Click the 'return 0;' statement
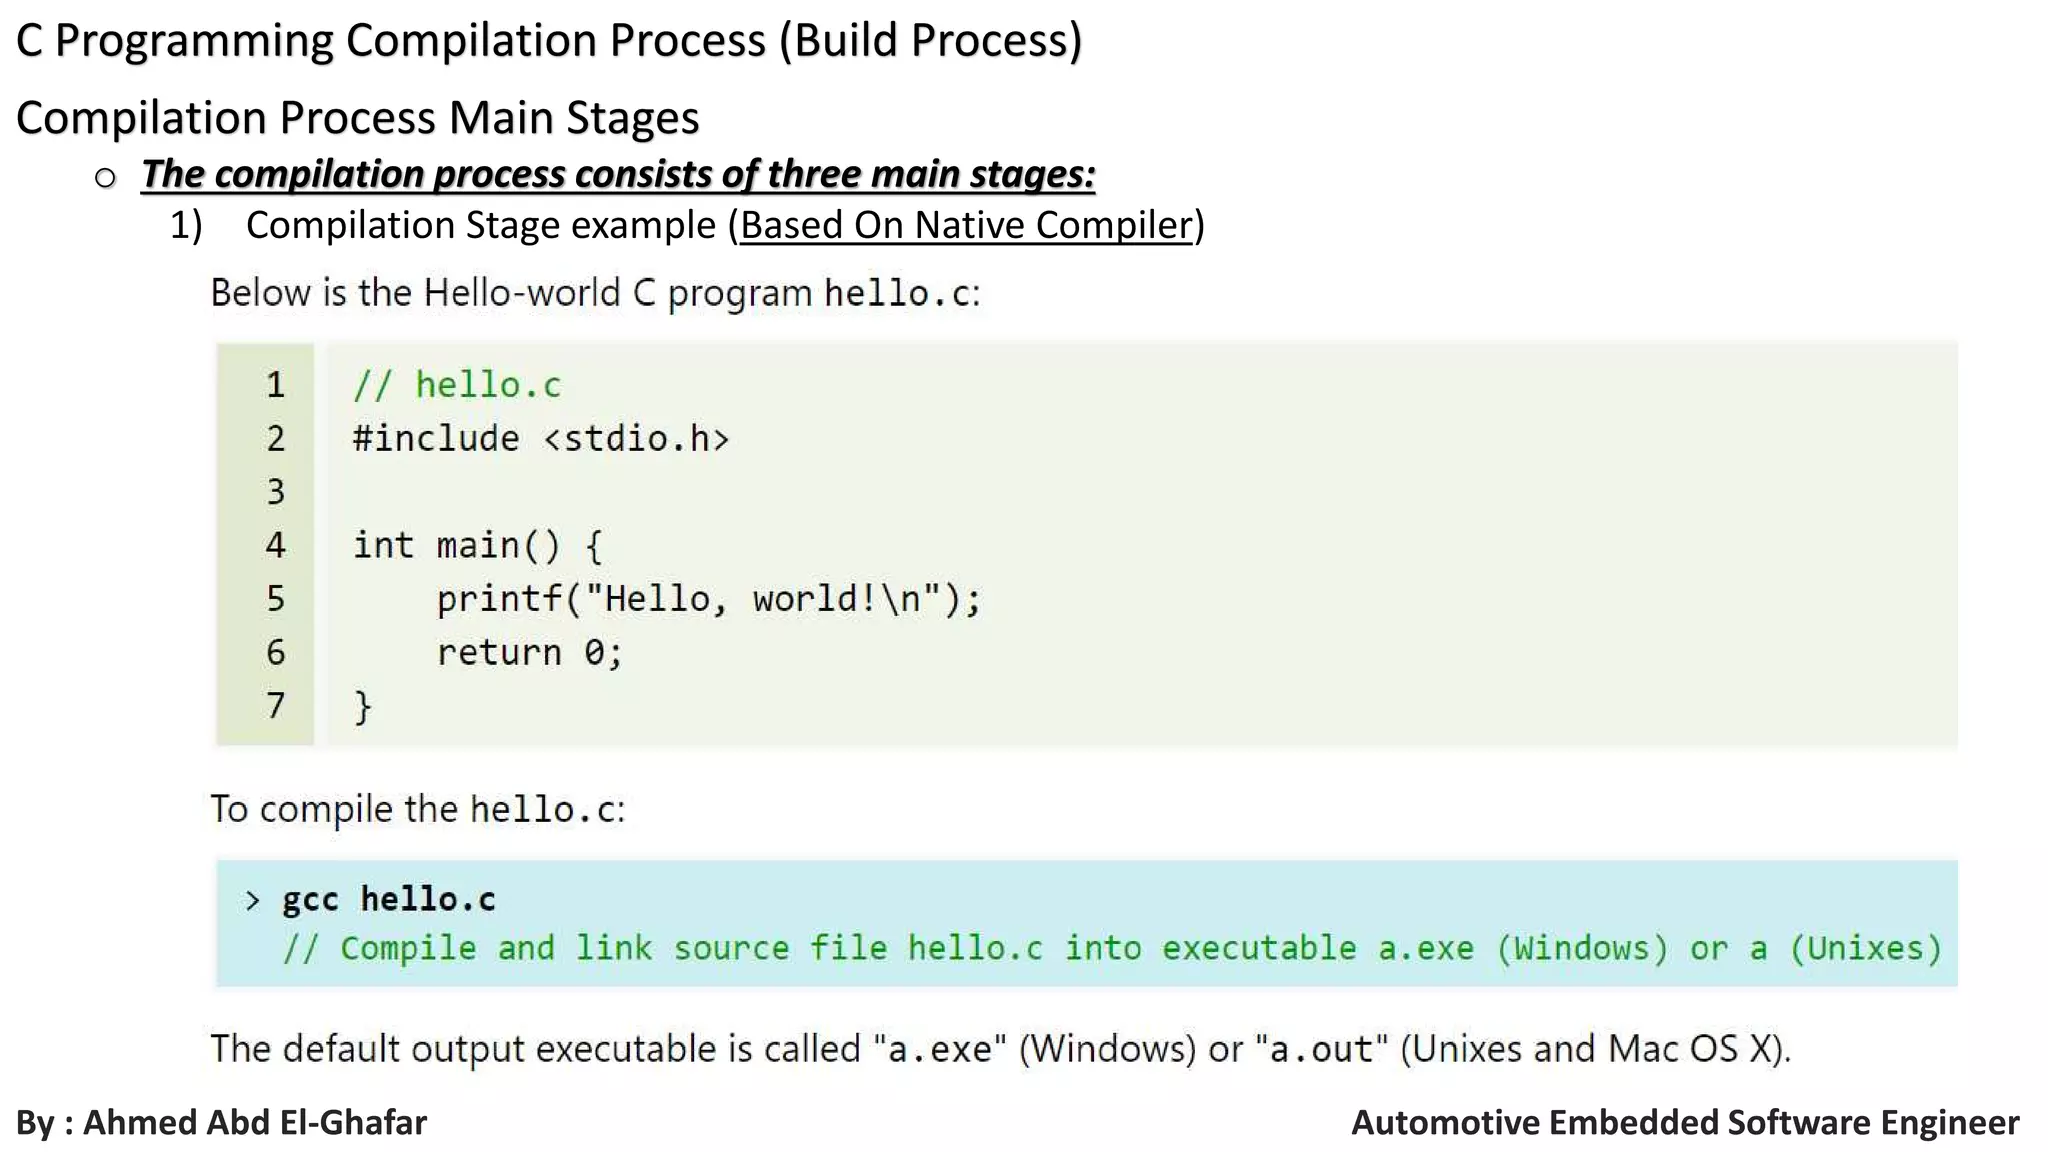This screenshot has width=2048, height=1152. pyautogui.click(x=529, y=653)
